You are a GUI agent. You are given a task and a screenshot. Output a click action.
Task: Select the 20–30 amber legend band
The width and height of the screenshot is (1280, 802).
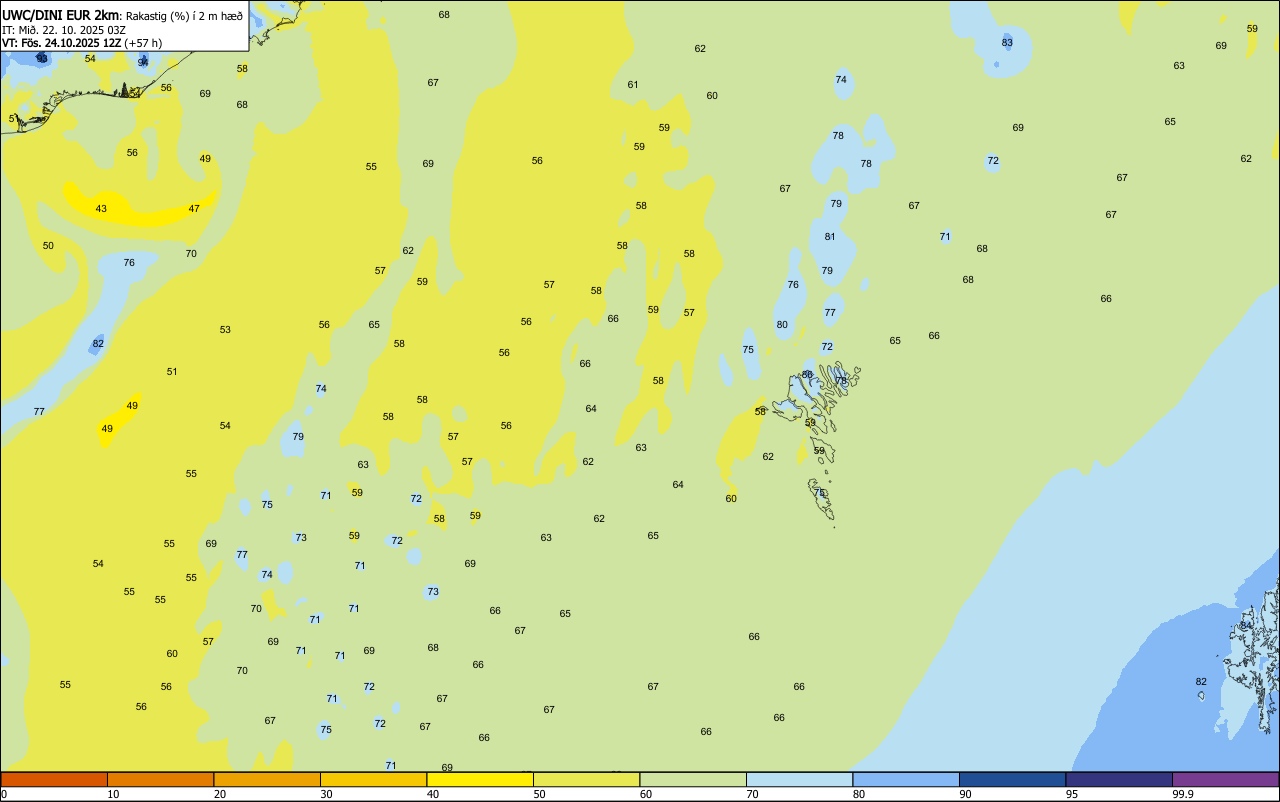267,779
